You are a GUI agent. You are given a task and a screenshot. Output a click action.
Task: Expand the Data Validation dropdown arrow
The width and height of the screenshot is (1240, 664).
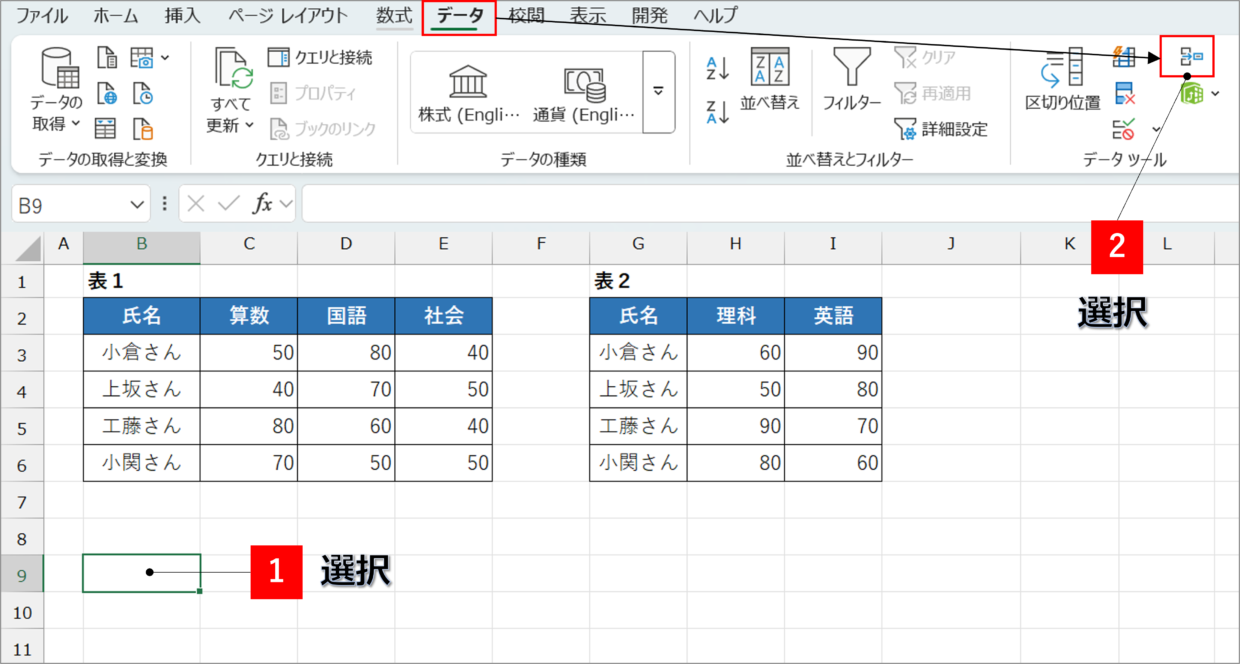coord(1156,128)
